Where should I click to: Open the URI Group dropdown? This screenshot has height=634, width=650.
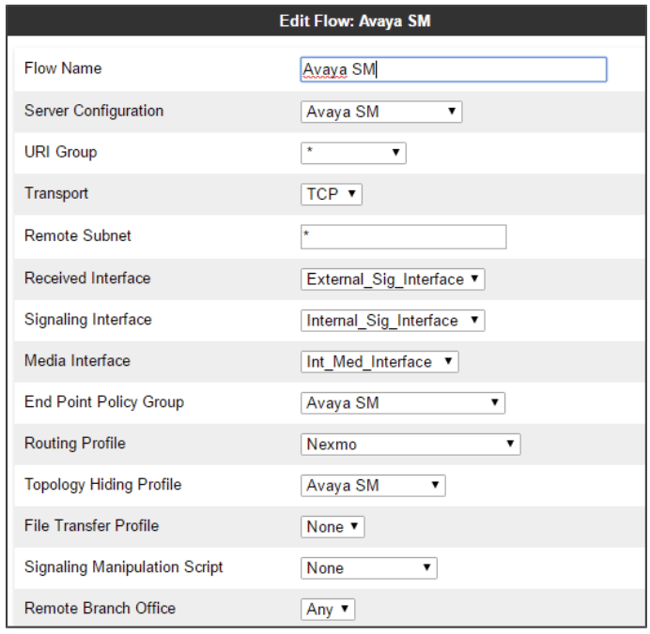tap(354, 153)
